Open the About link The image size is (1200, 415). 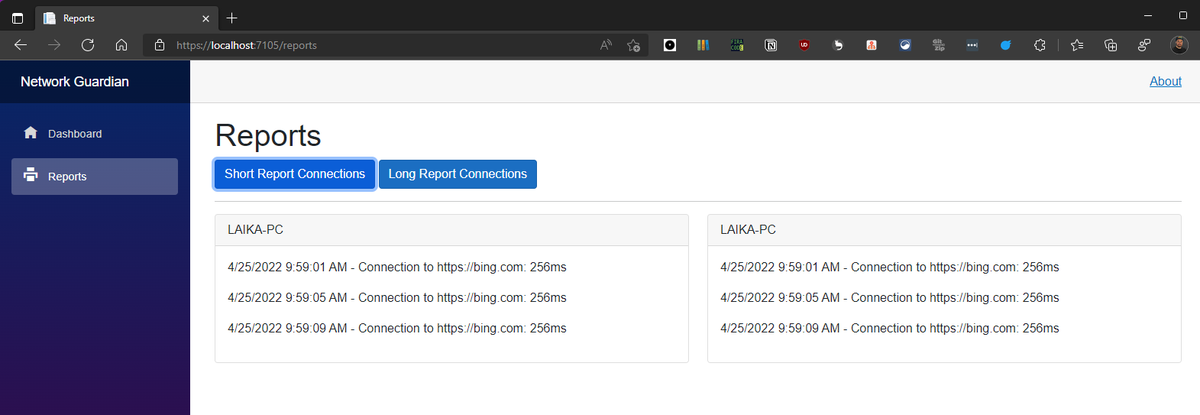coord(1165,81)
